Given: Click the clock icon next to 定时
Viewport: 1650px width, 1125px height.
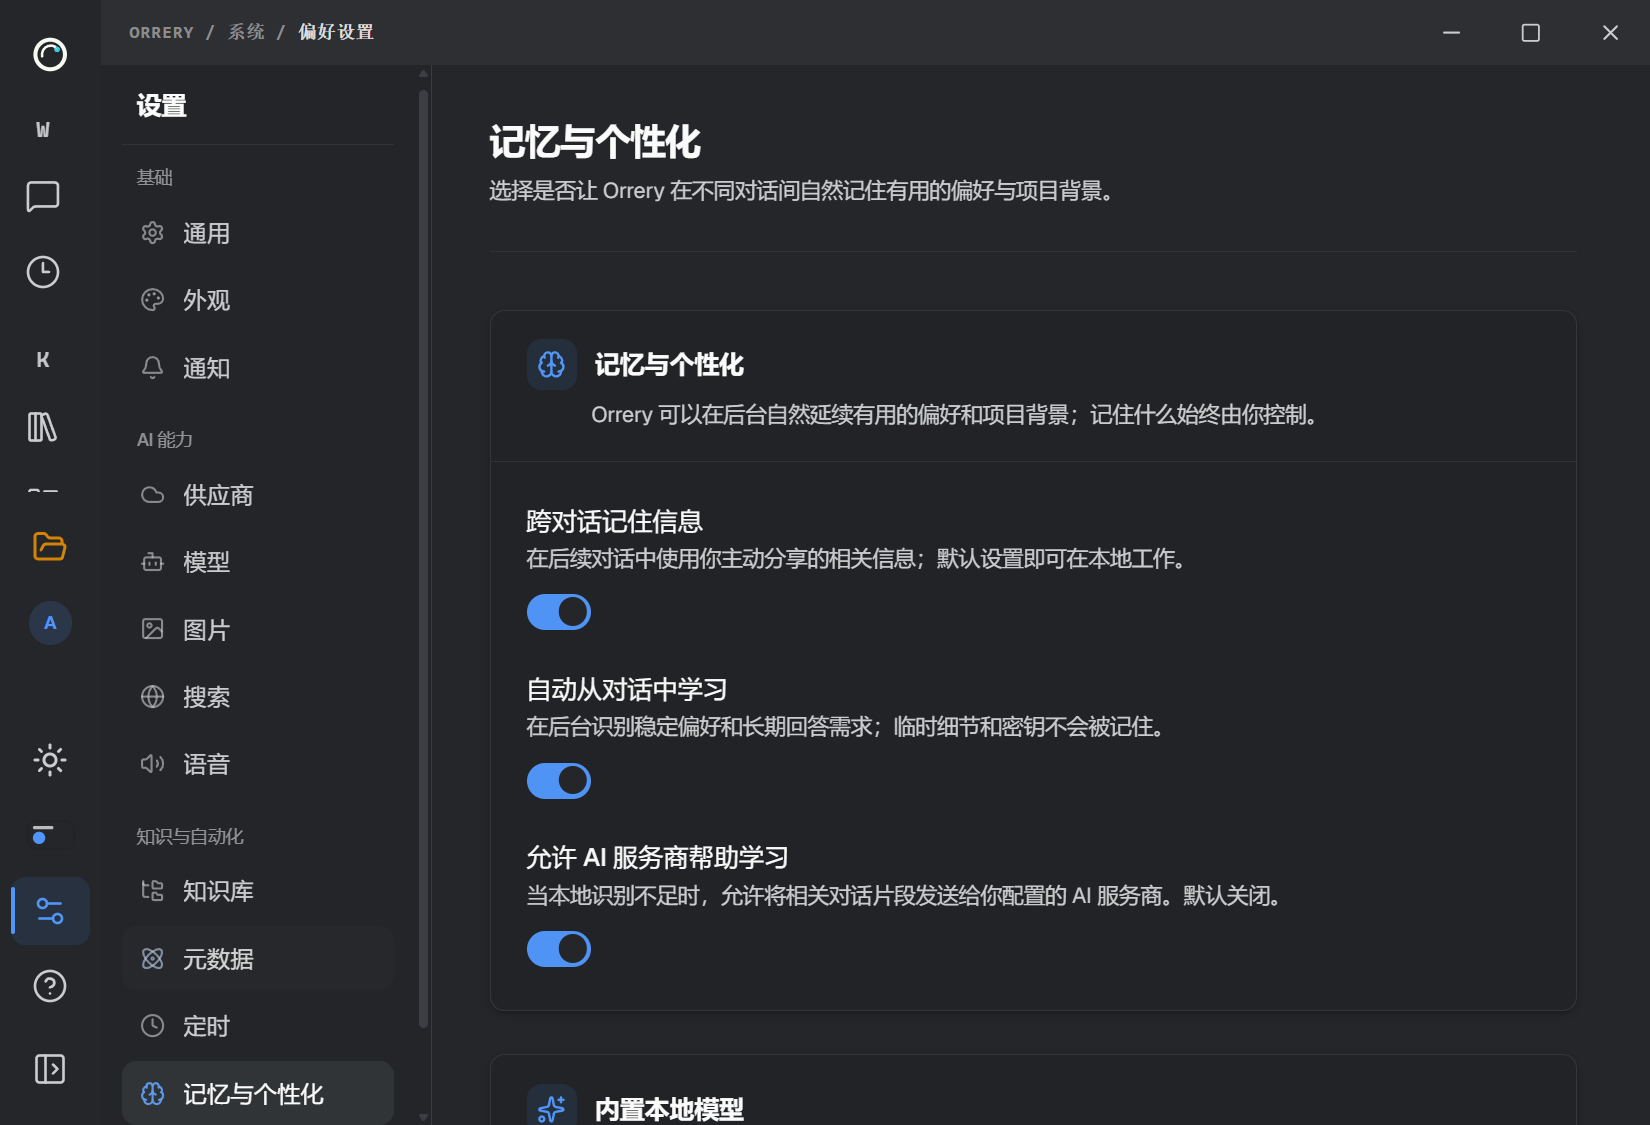Looking at the screenshot, I should (152, 1026).
